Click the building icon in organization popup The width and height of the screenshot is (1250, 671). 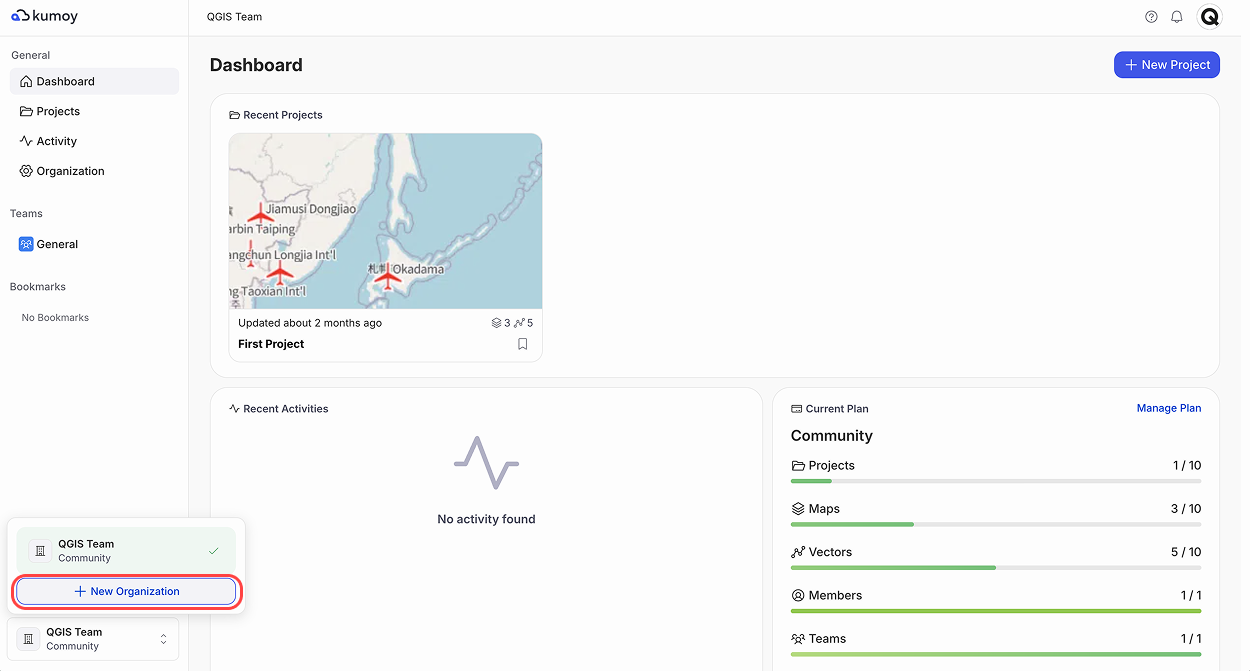tap(40, 551)
